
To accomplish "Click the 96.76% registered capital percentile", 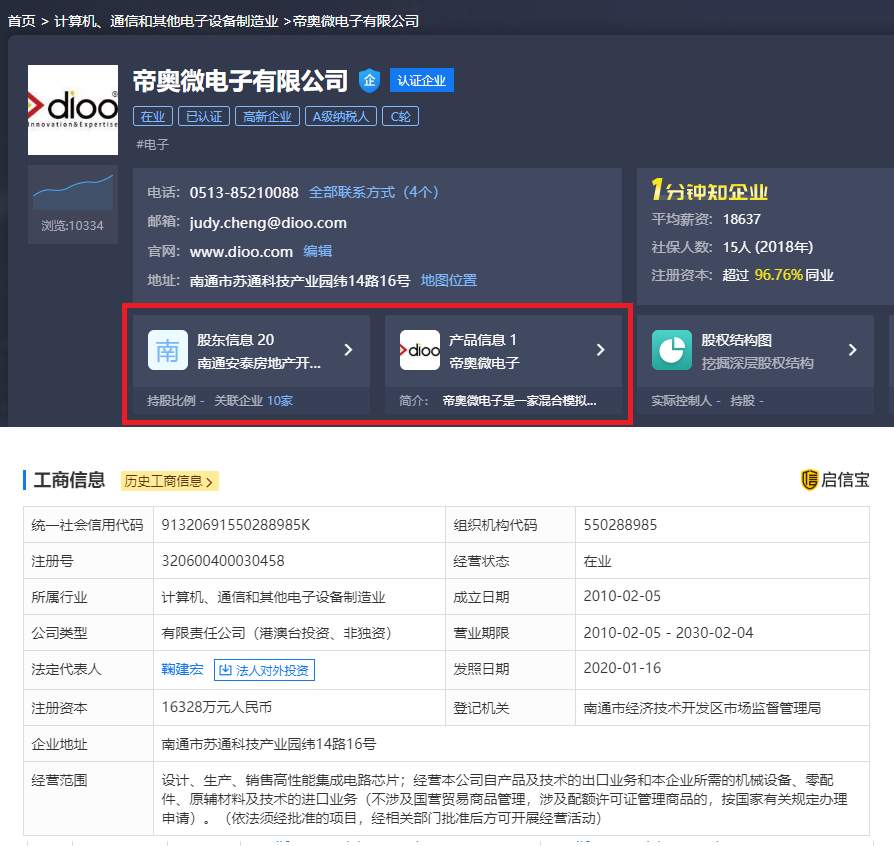I will coord(778,275).
